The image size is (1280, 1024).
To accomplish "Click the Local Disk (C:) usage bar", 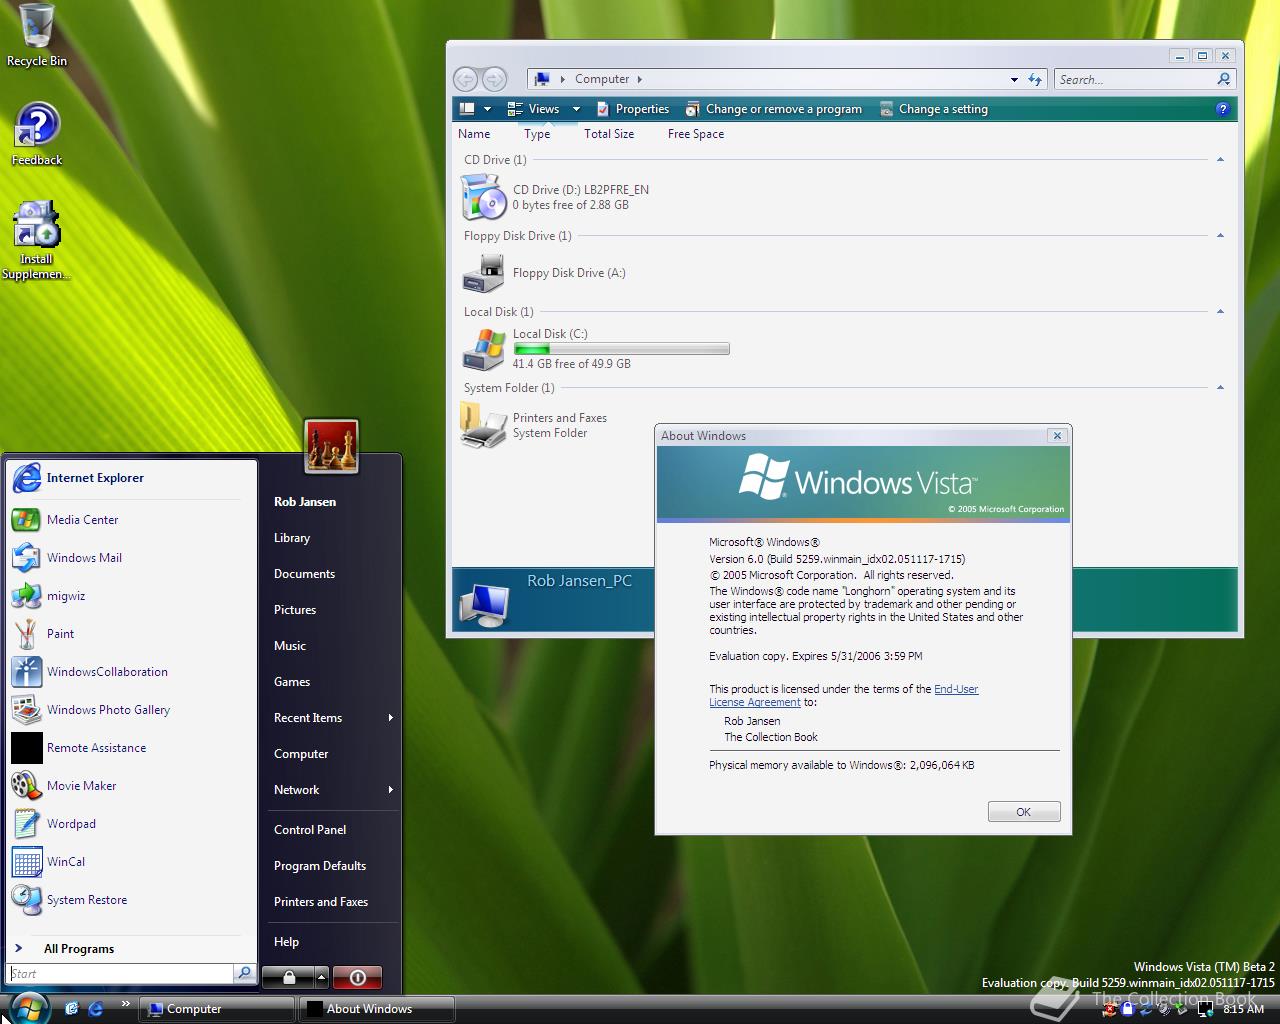I will [x=621, y=349].
